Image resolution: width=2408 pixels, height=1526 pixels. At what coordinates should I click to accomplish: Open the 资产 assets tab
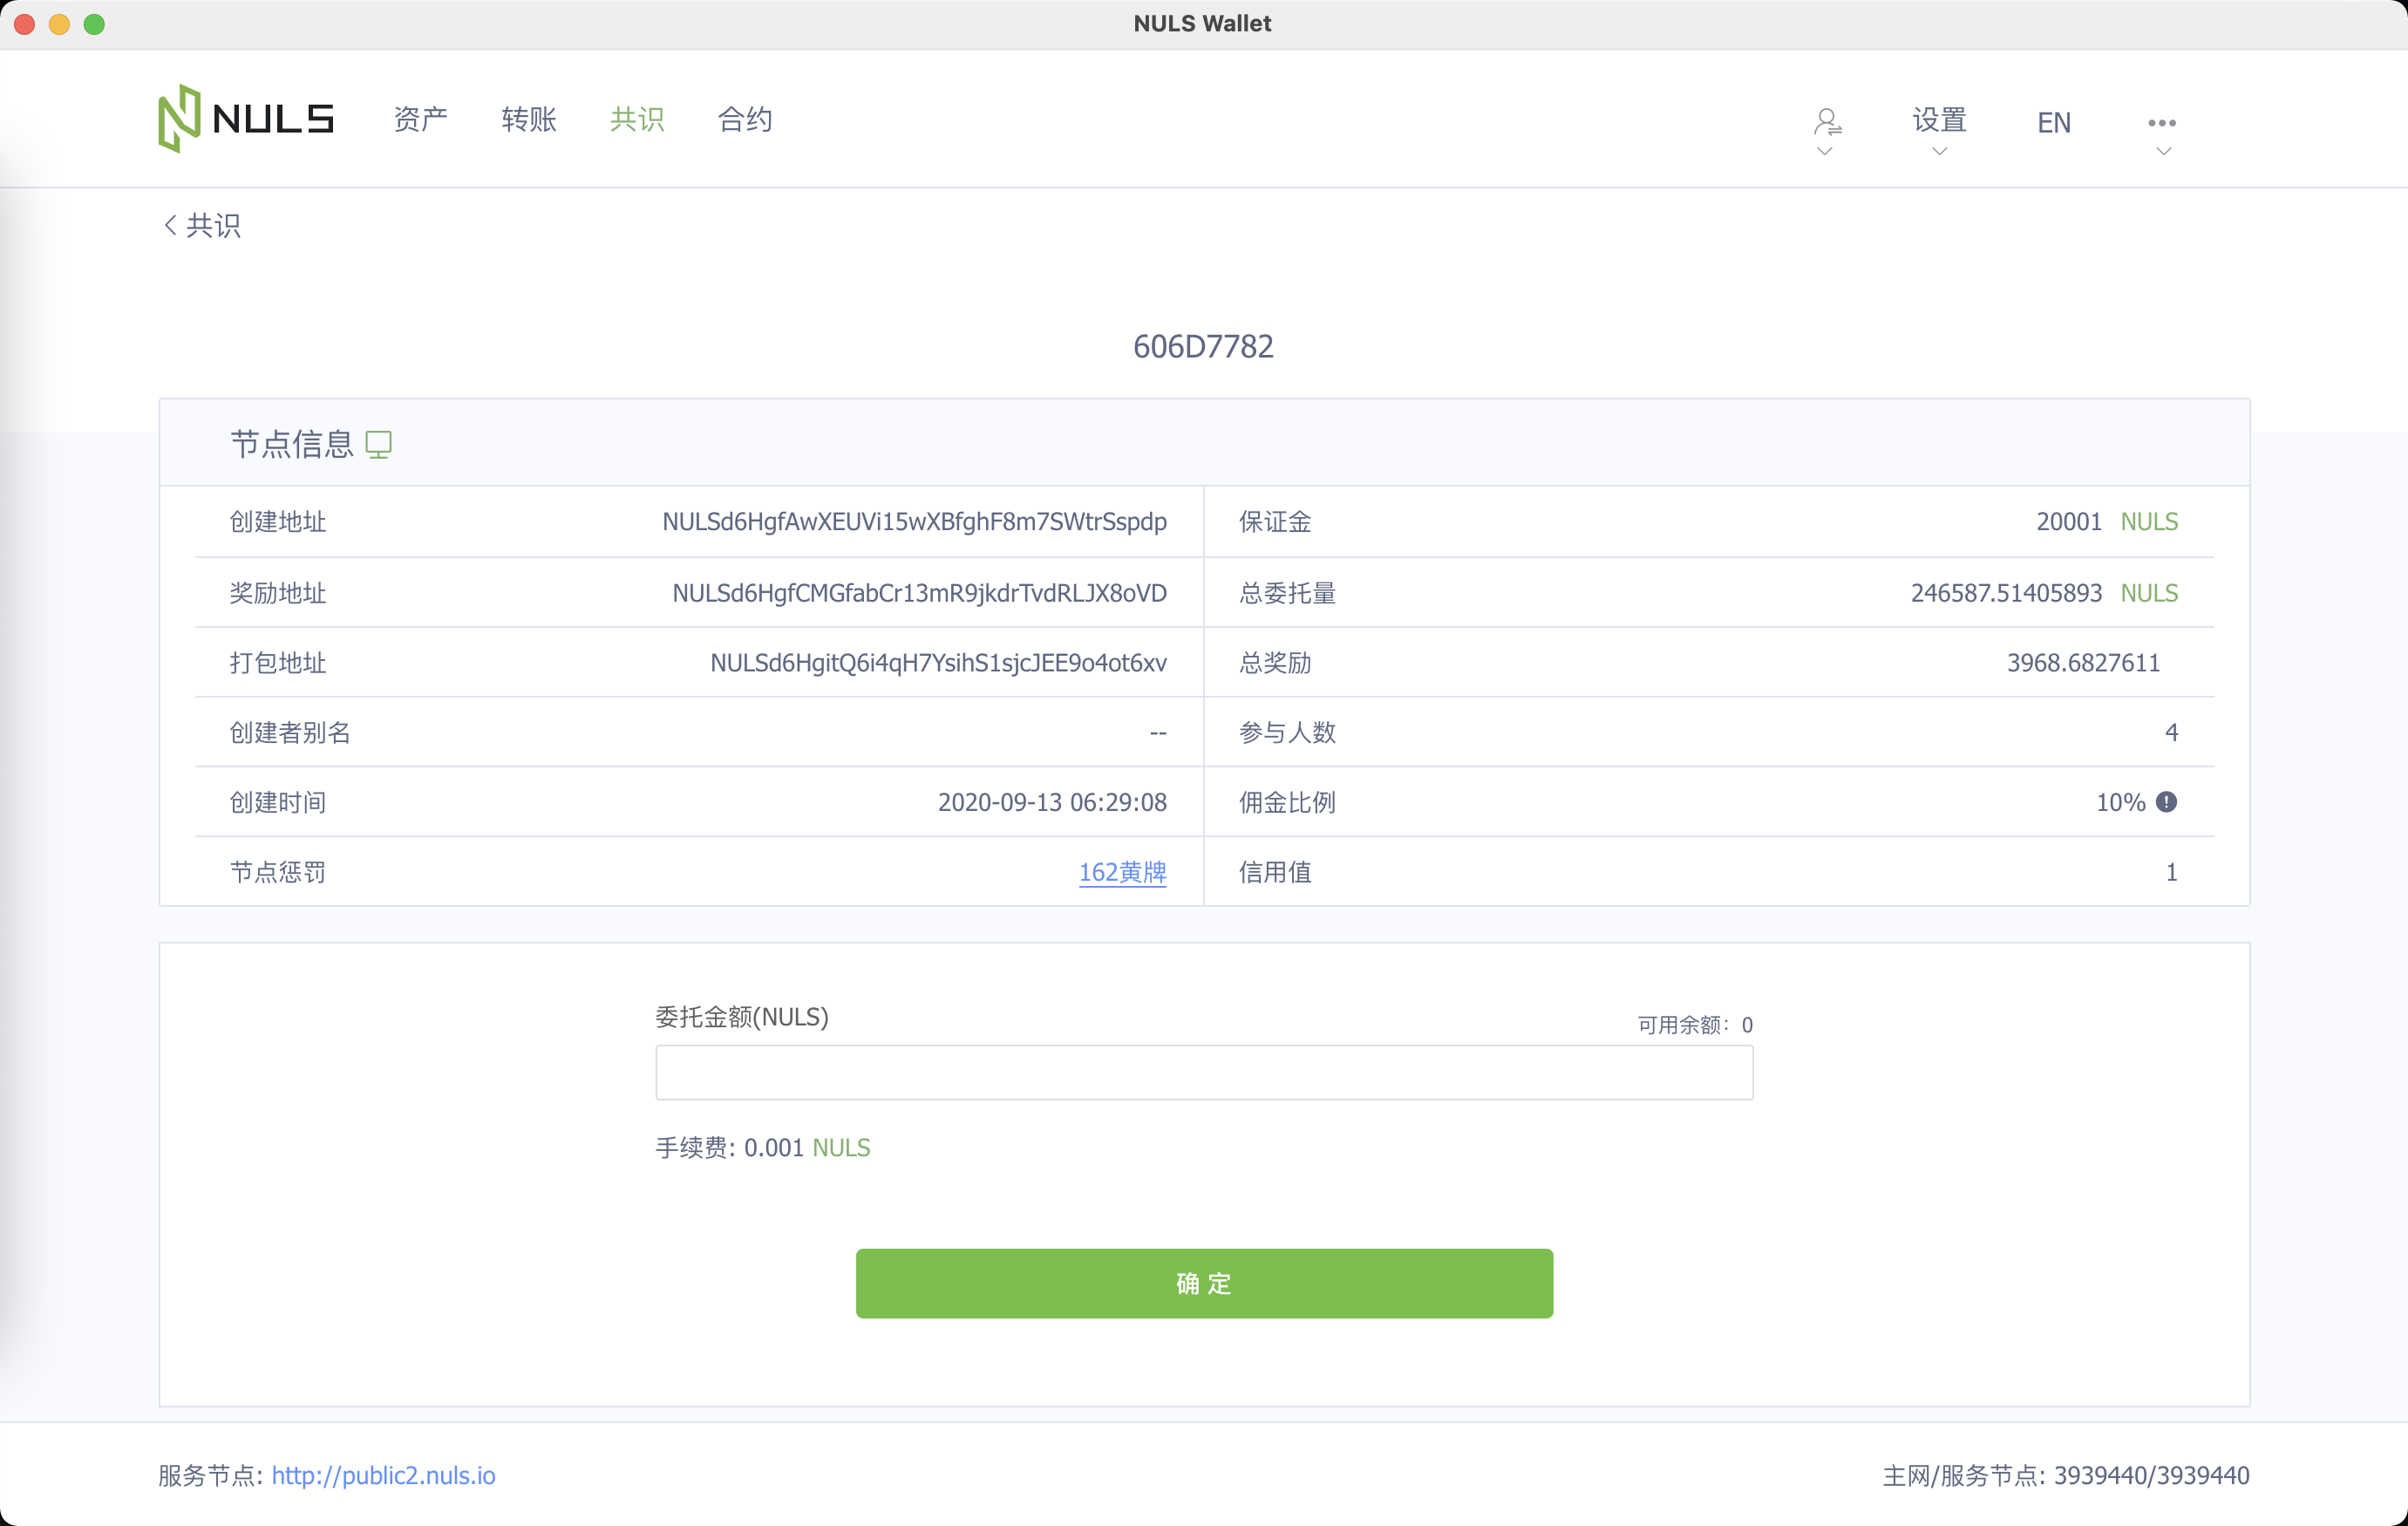point(421,120)
